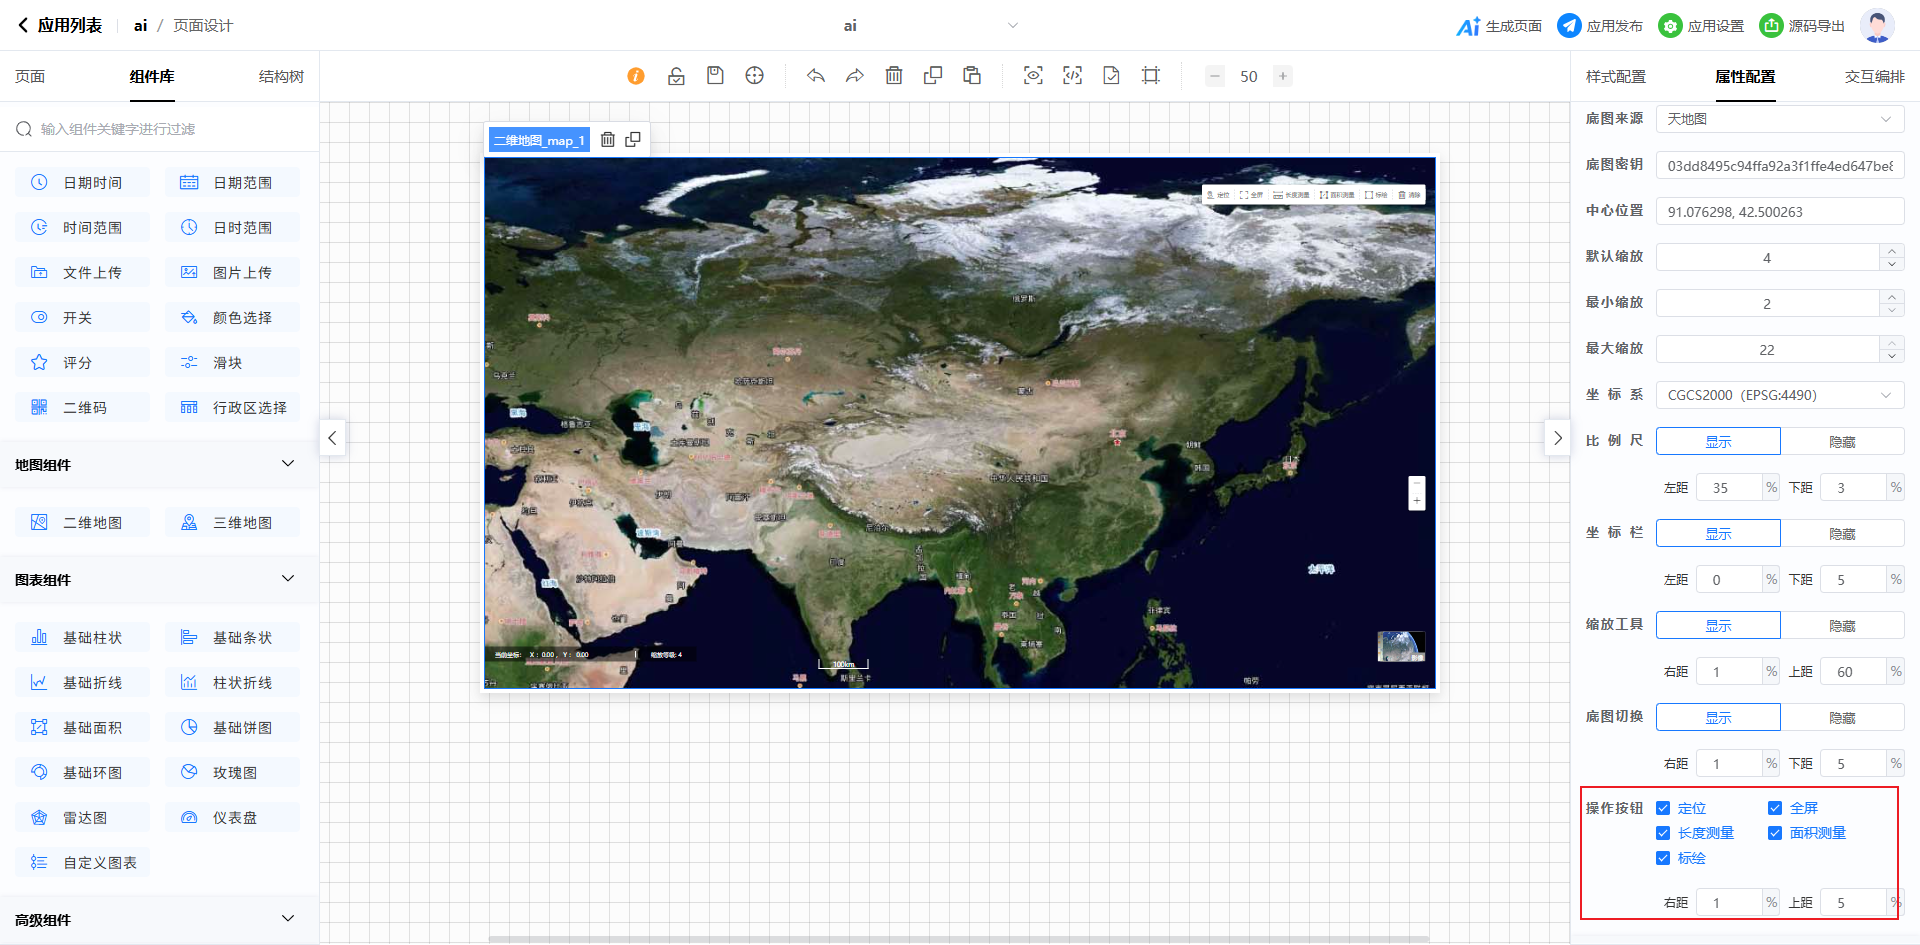
Task: Click the save icon in the toolbar
Action: [715, 76]
